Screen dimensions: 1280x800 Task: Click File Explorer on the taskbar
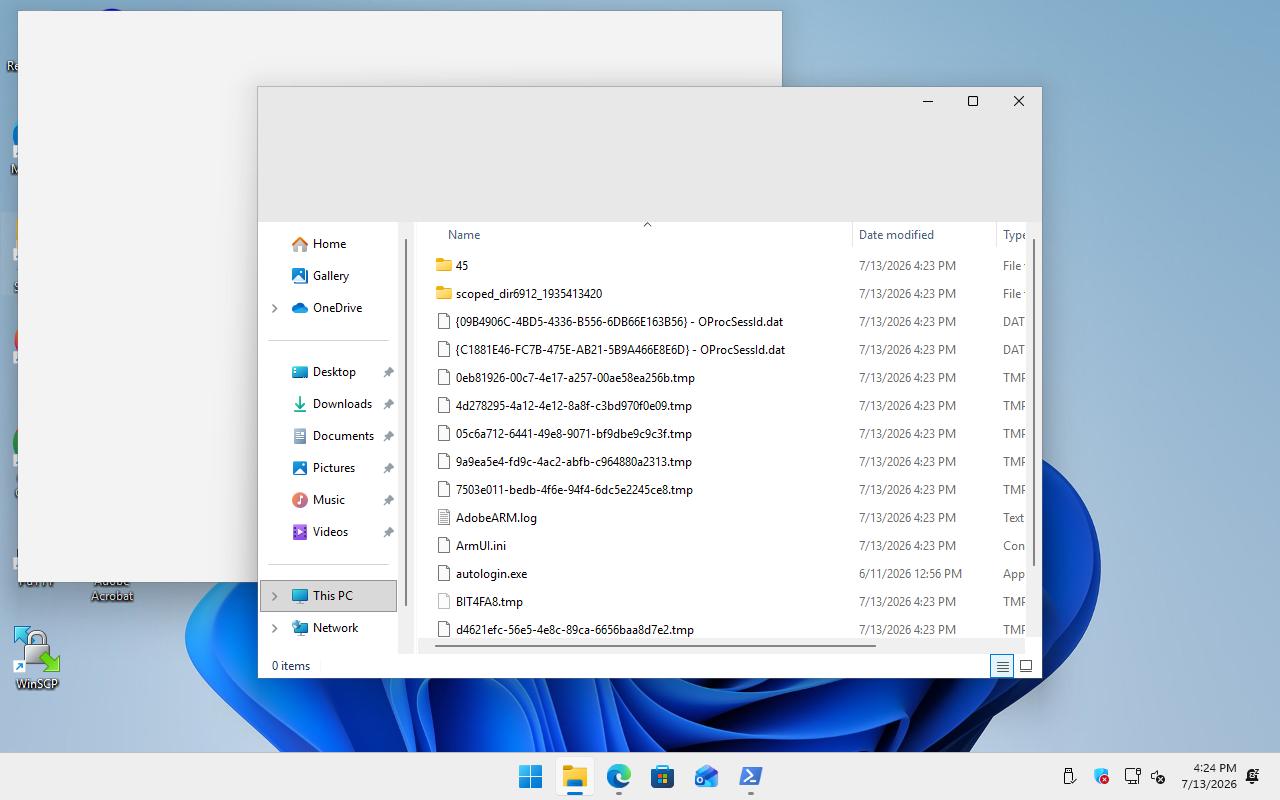pyautogui.click(x=574, y=776)
